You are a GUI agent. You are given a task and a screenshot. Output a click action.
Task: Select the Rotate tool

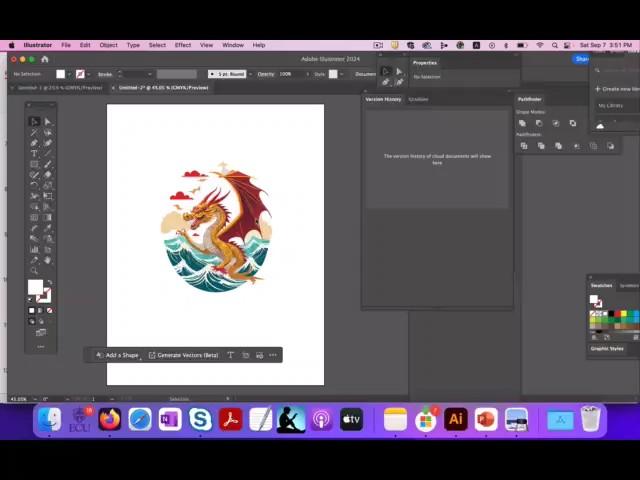(34, 185)
